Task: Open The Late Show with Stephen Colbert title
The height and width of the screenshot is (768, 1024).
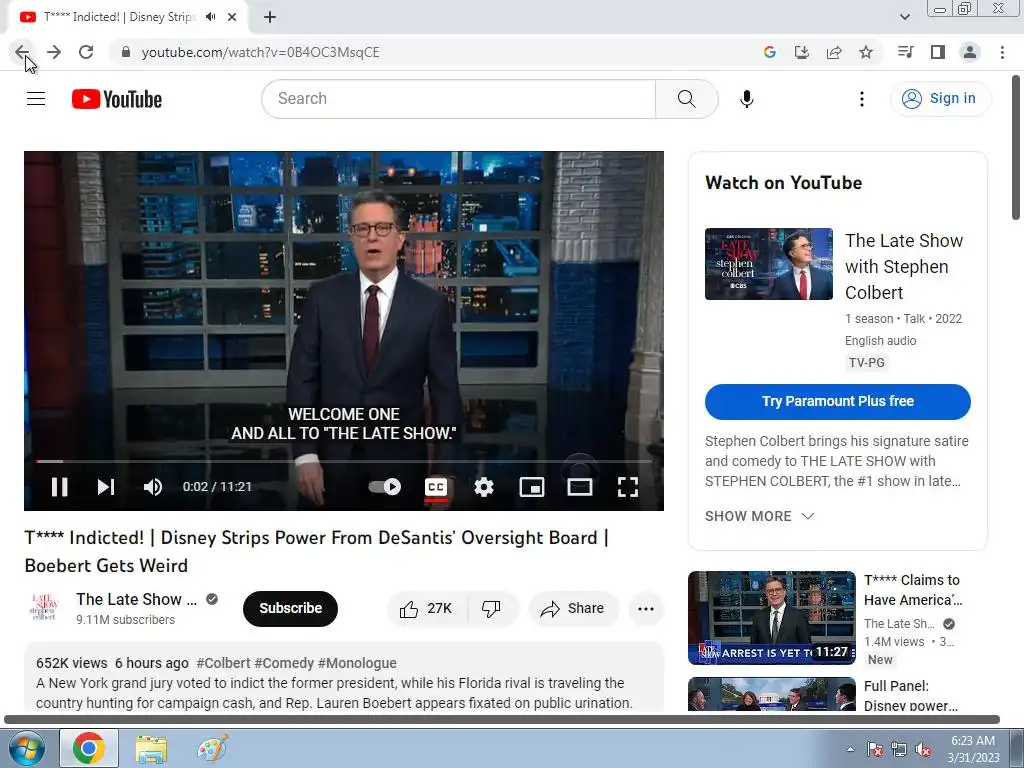Action: 904,266
